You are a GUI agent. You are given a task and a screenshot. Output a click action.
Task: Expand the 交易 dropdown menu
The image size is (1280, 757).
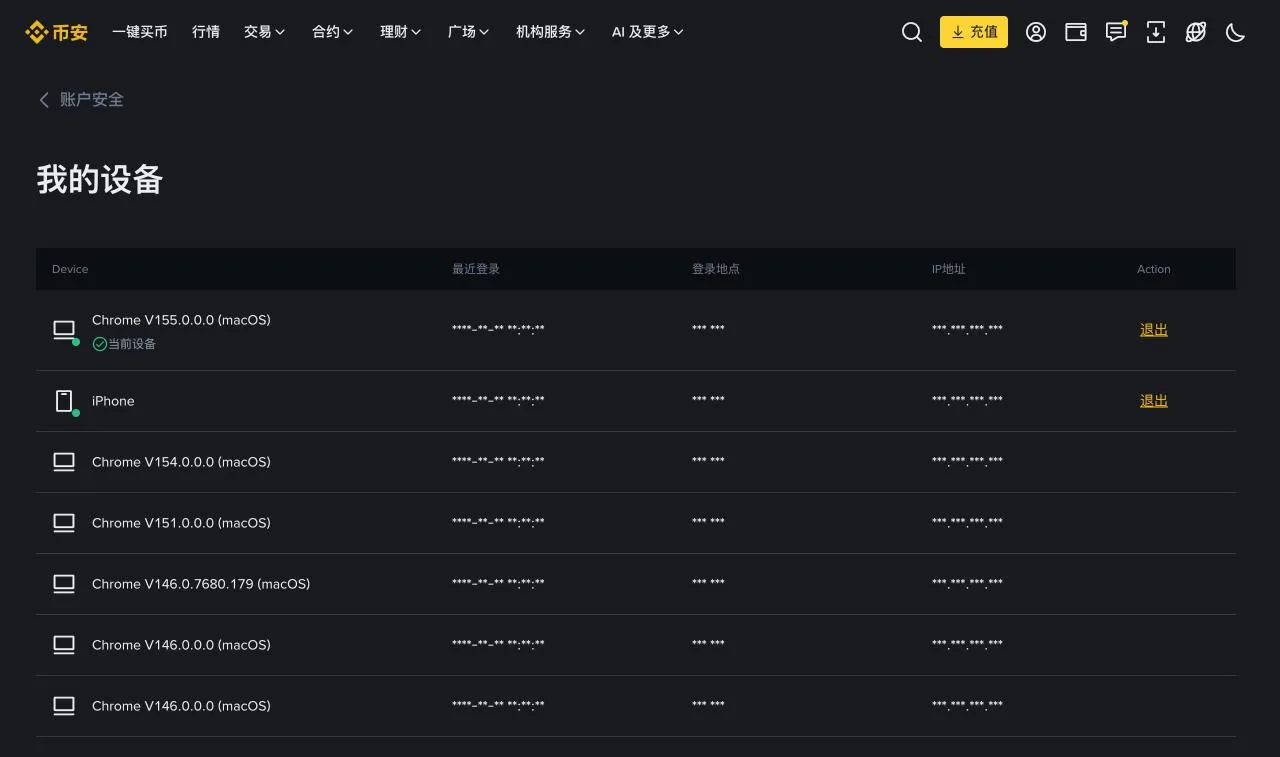[264, 32]
